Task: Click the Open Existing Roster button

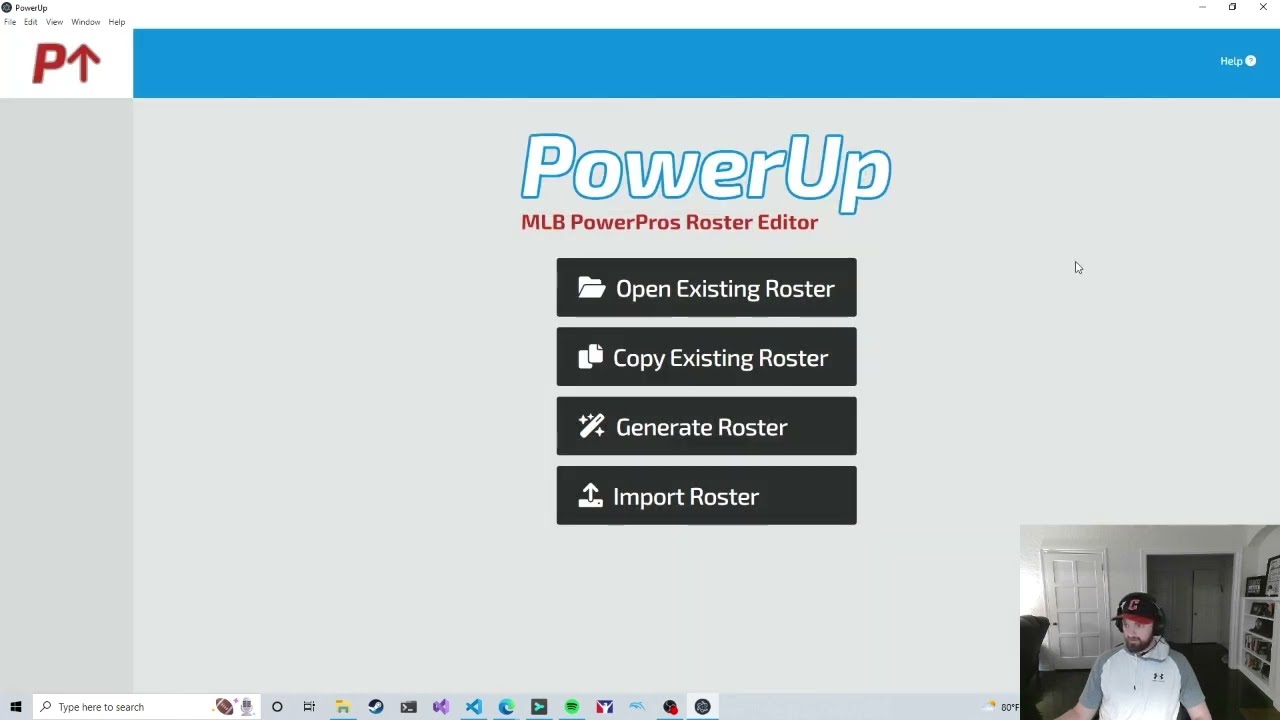Action: (x=706, y=288)
